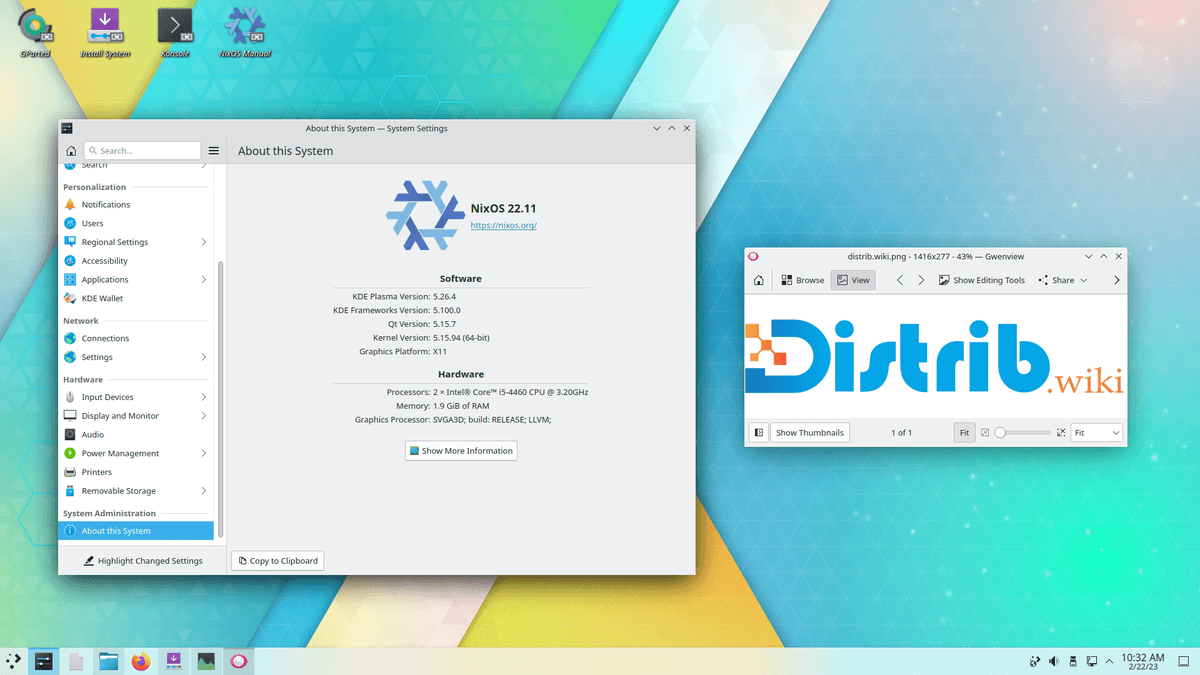The height and width of the screenshot is (675, 1200).
Task: Select System Settings in the taskbar
Action: pyautogui.click(x=43, y=660)
